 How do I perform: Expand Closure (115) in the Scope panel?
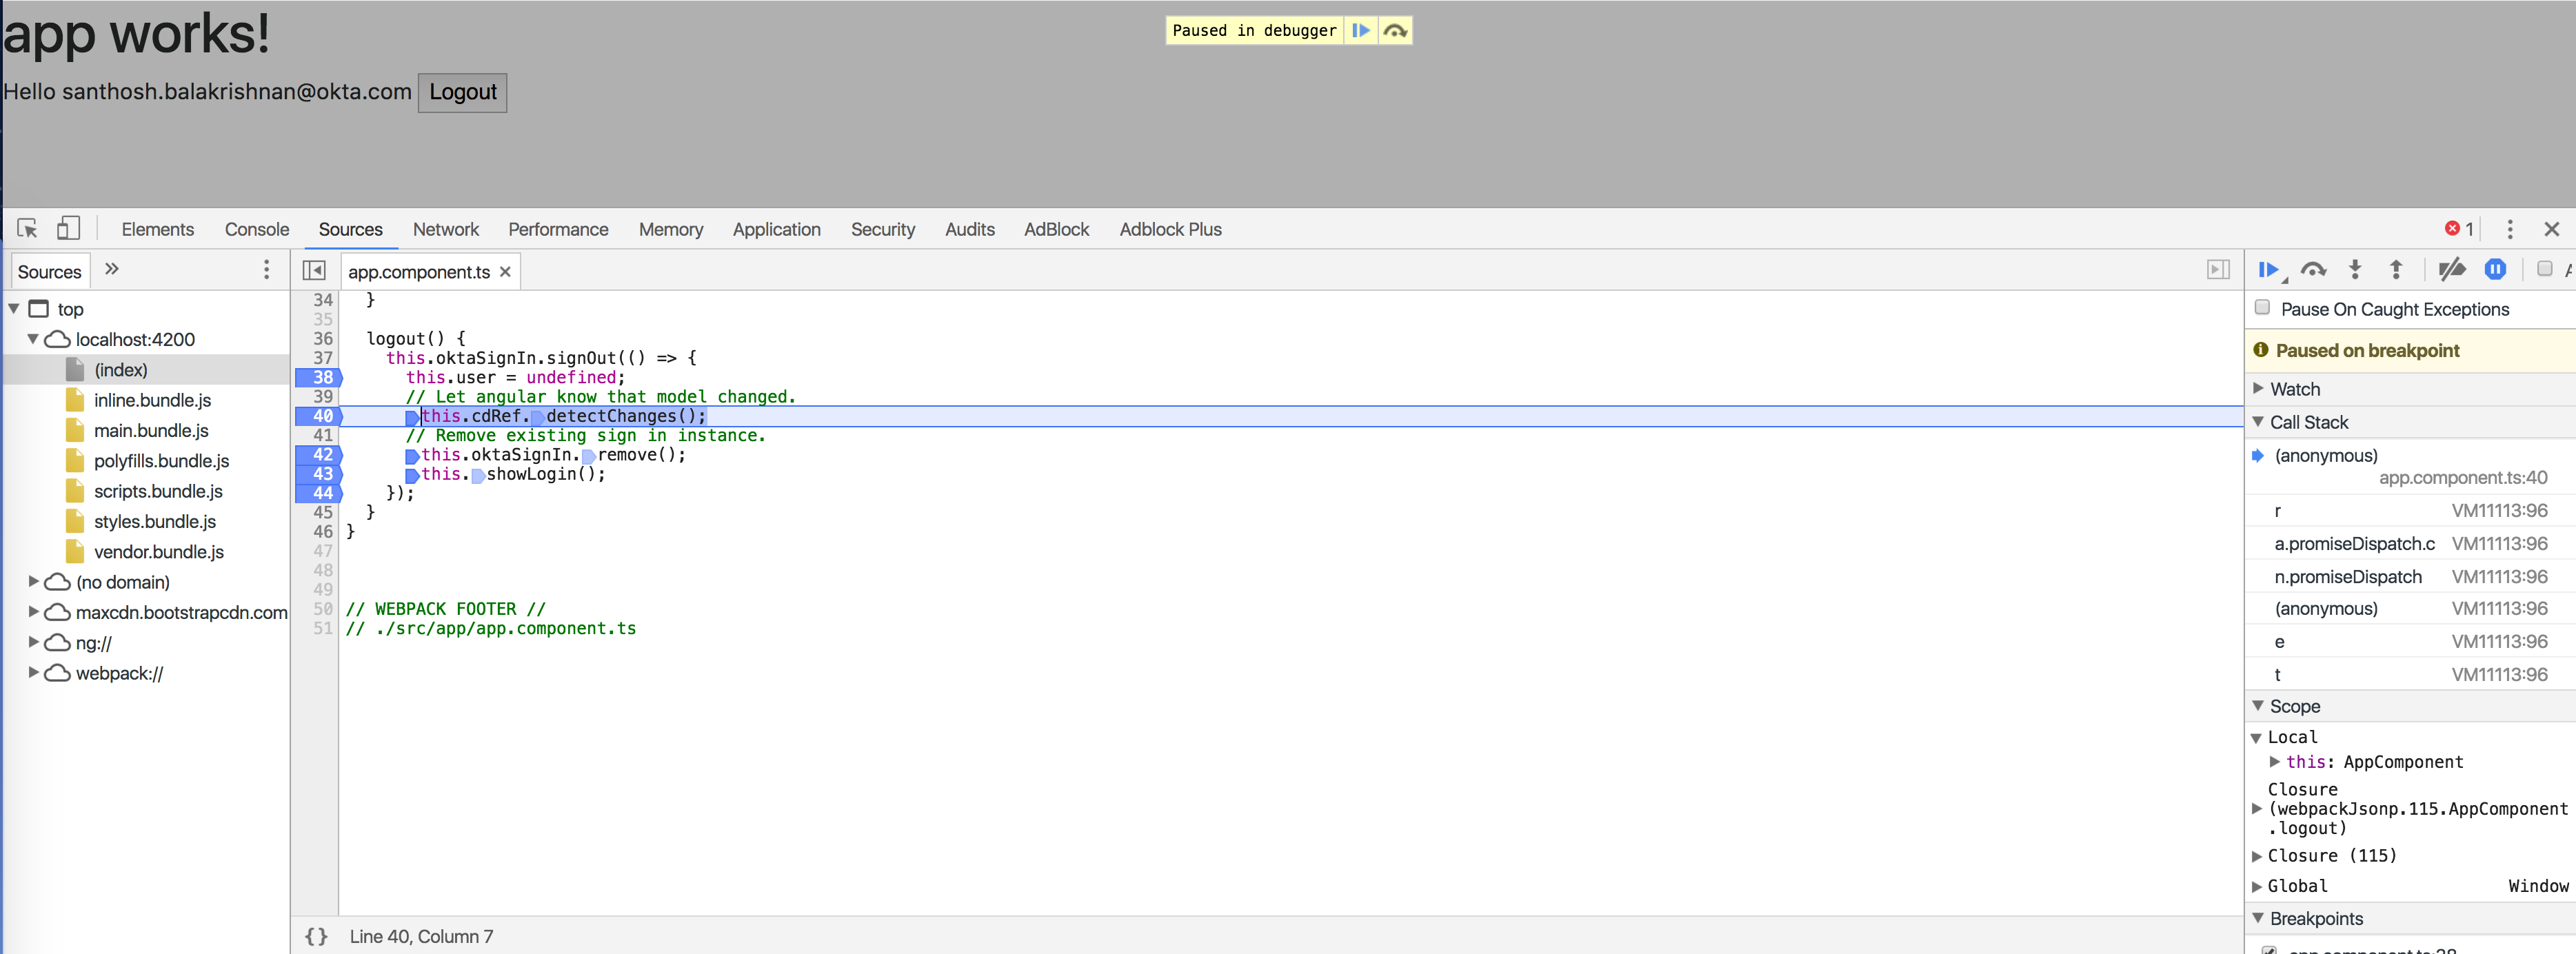click(2258, 856)
